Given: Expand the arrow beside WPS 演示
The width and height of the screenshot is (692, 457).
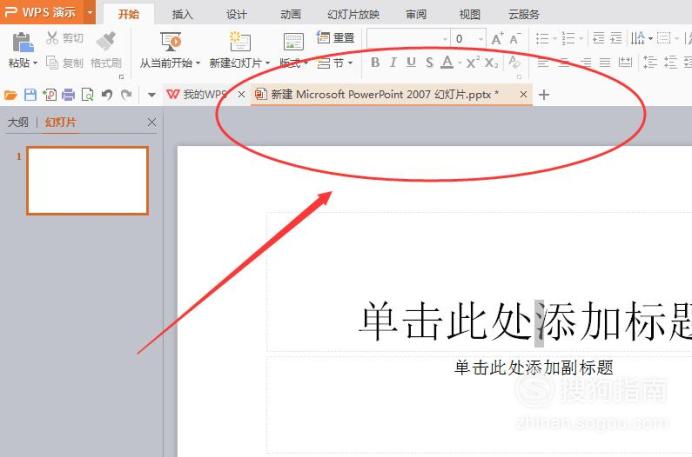Looking at the screenshot, I should click(x=90, y=12).
